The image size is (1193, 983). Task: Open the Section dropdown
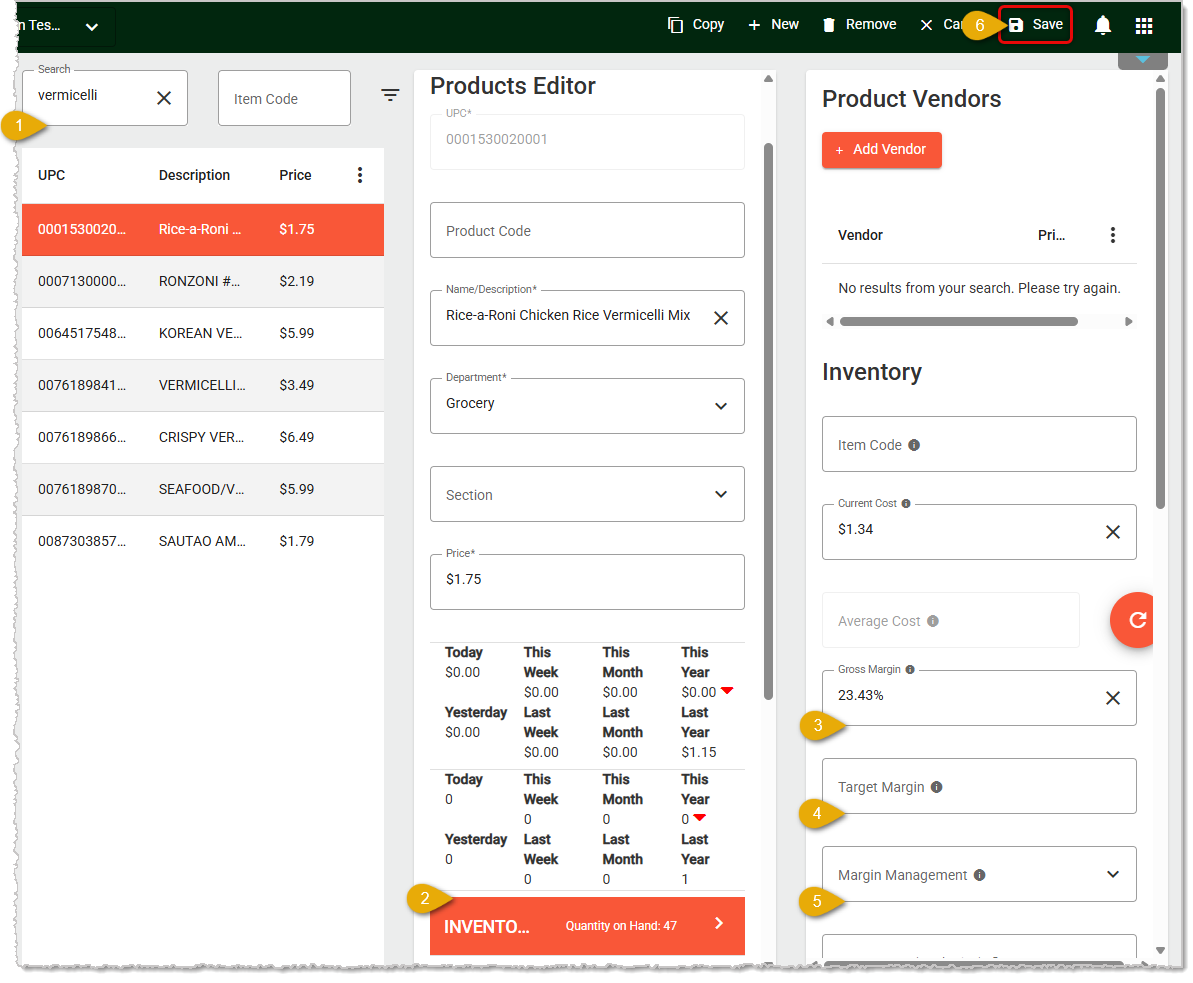pyautogui.click(x=587, y=495)
